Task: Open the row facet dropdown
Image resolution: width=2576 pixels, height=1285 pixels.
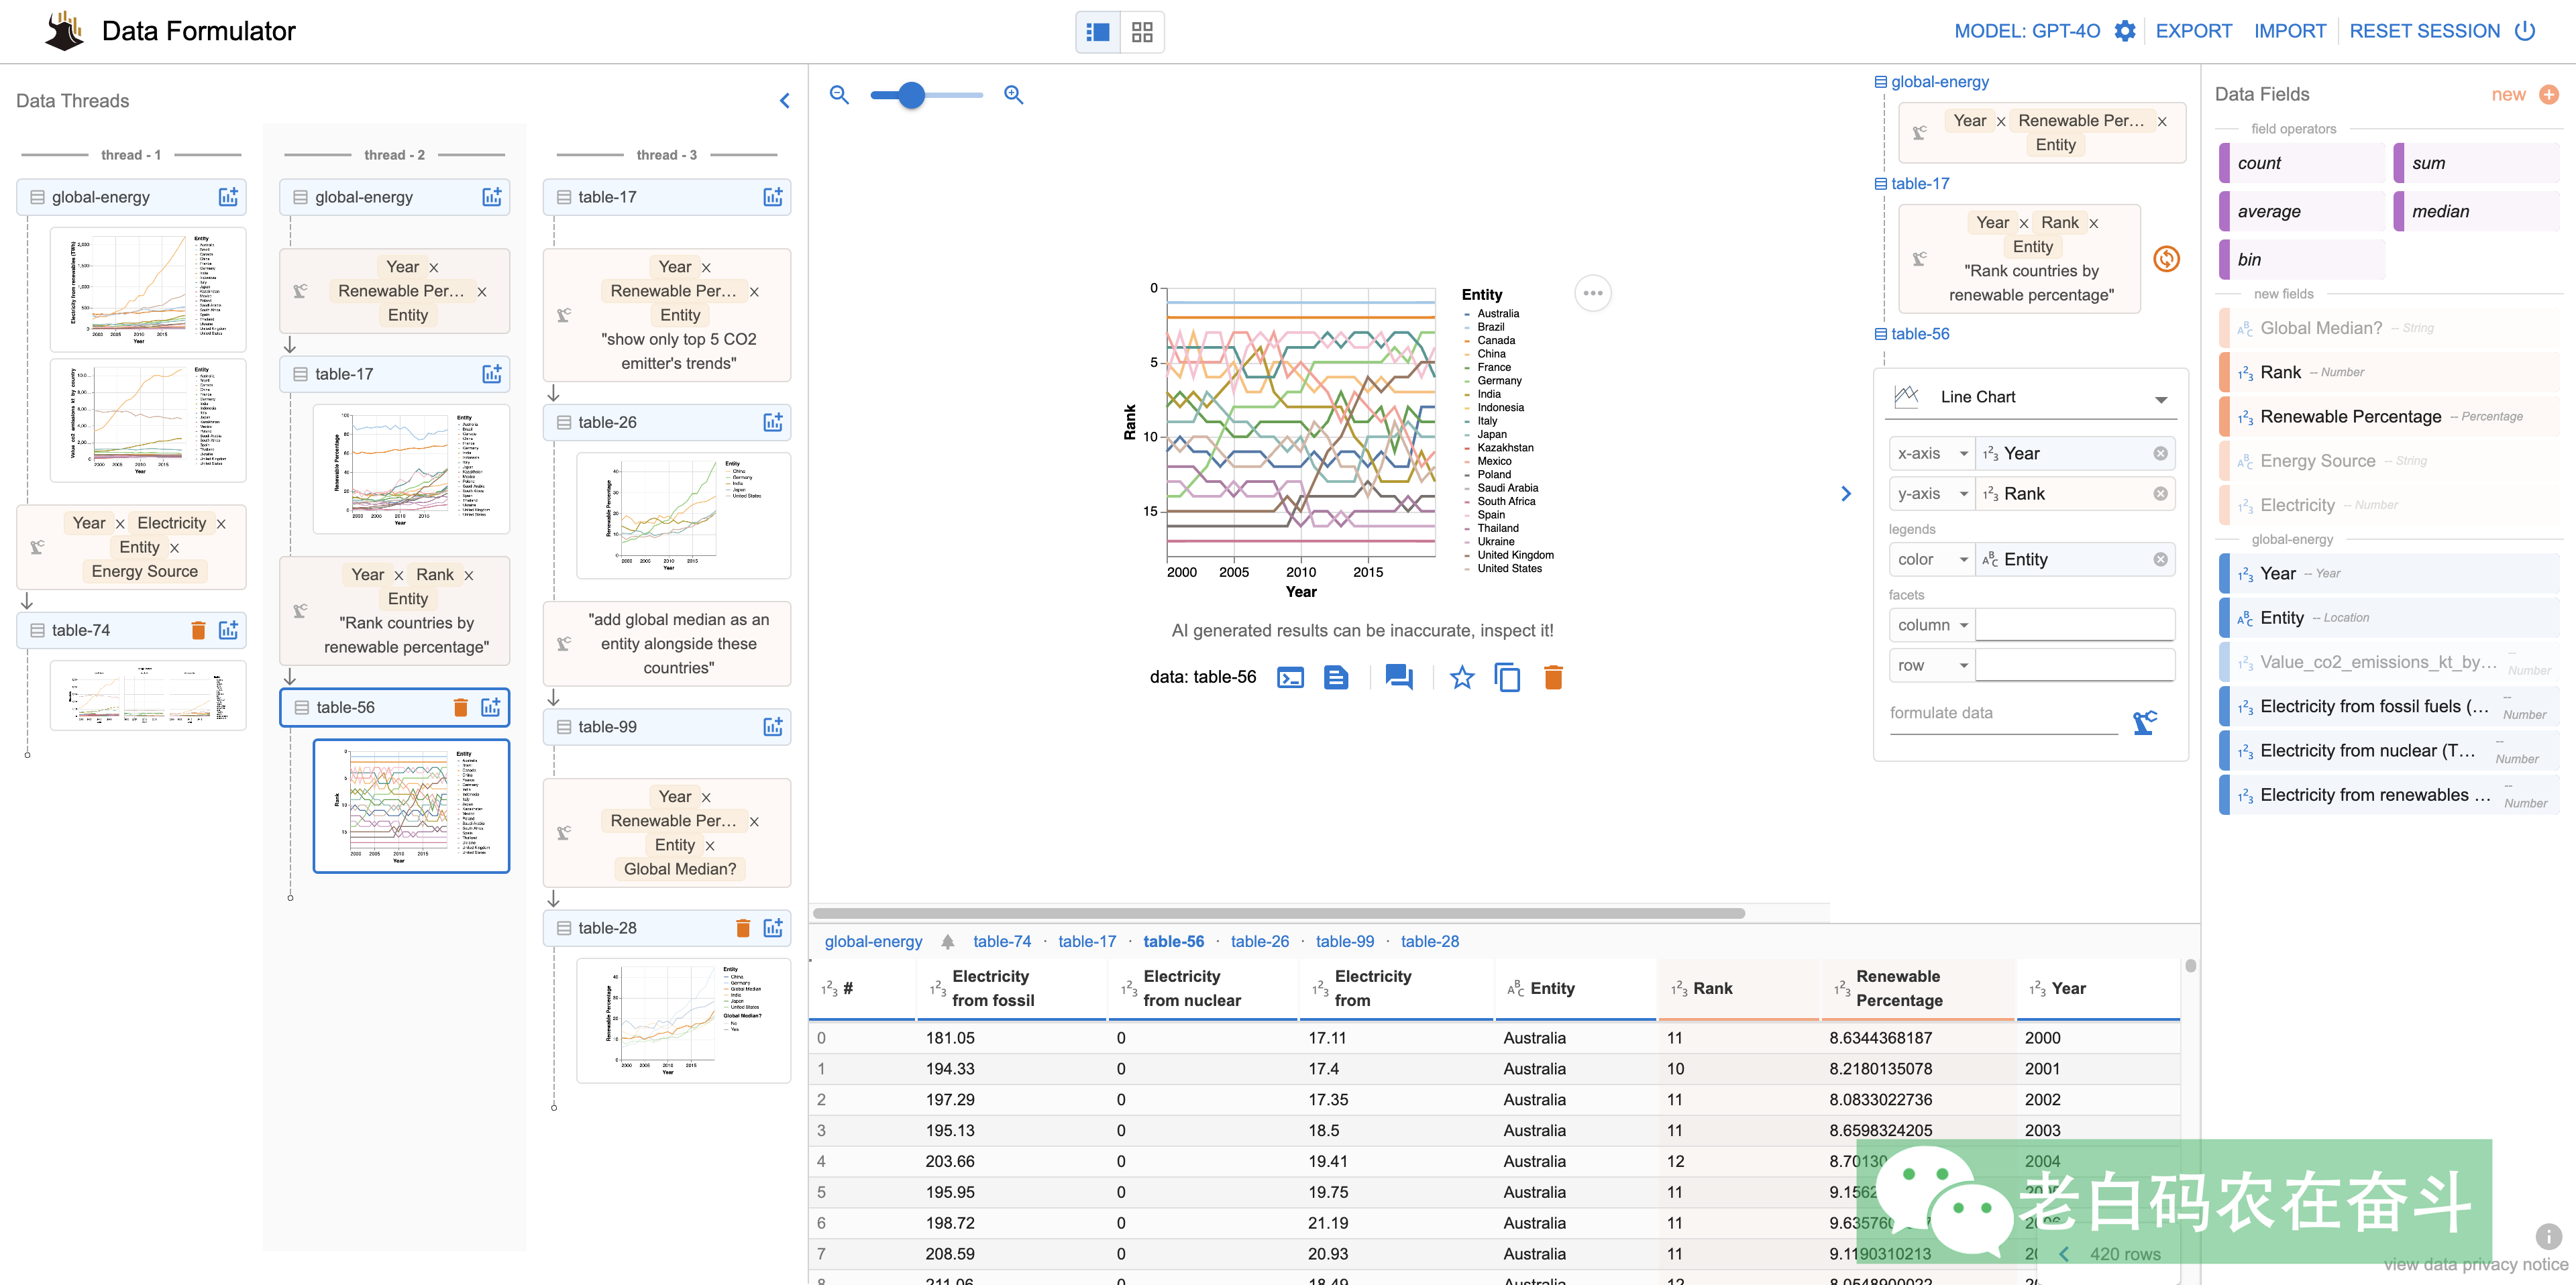Action: 1931,666
